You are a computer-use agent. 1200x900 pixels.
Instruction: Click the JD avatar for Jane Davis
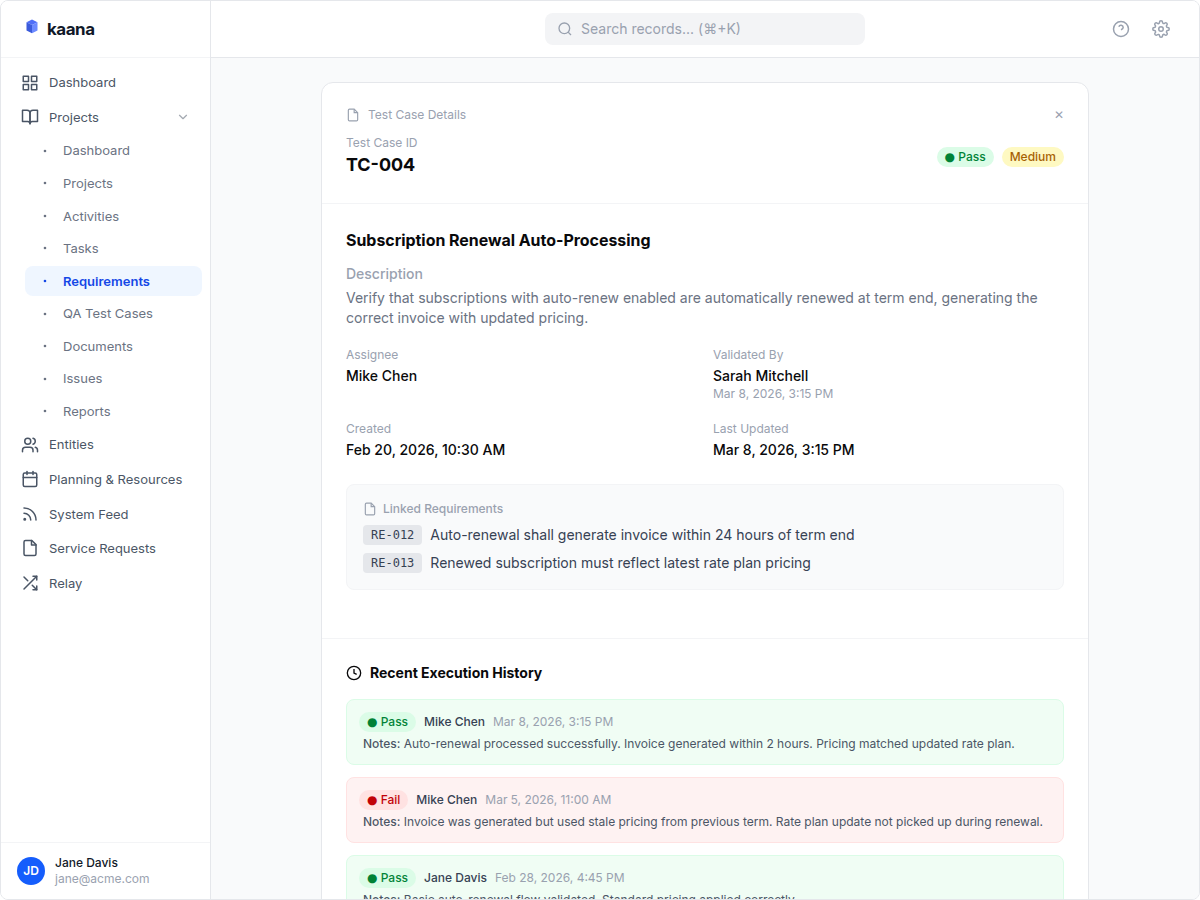(x=31, y=871)
